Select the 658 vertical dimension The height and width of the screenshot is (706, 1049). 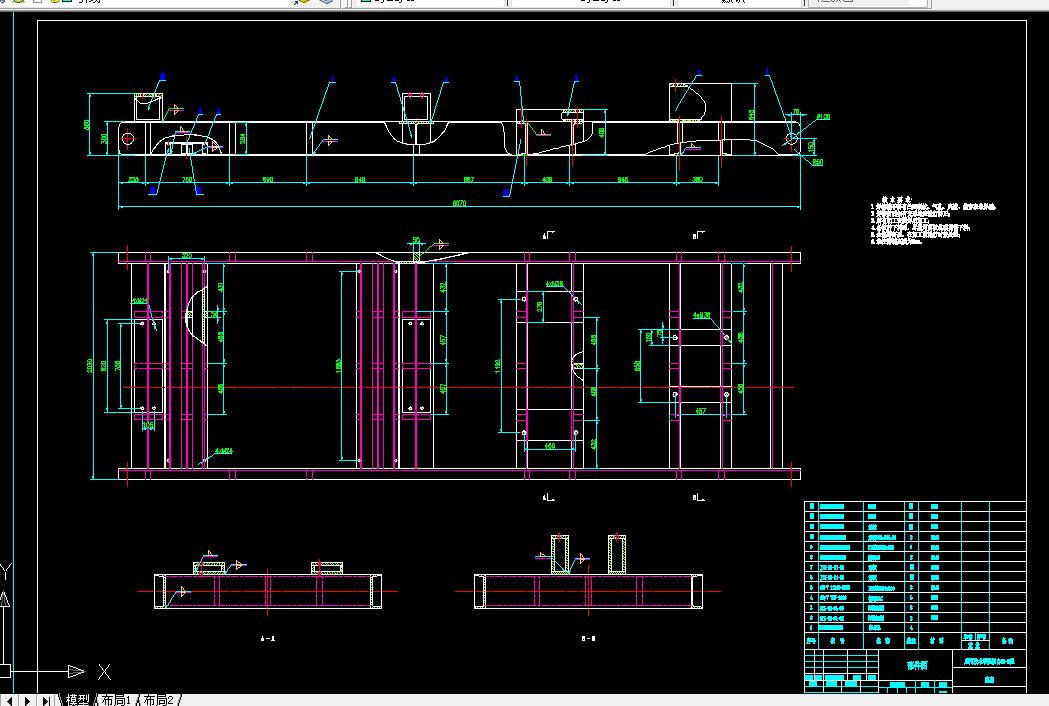click(x=638, y=366)
